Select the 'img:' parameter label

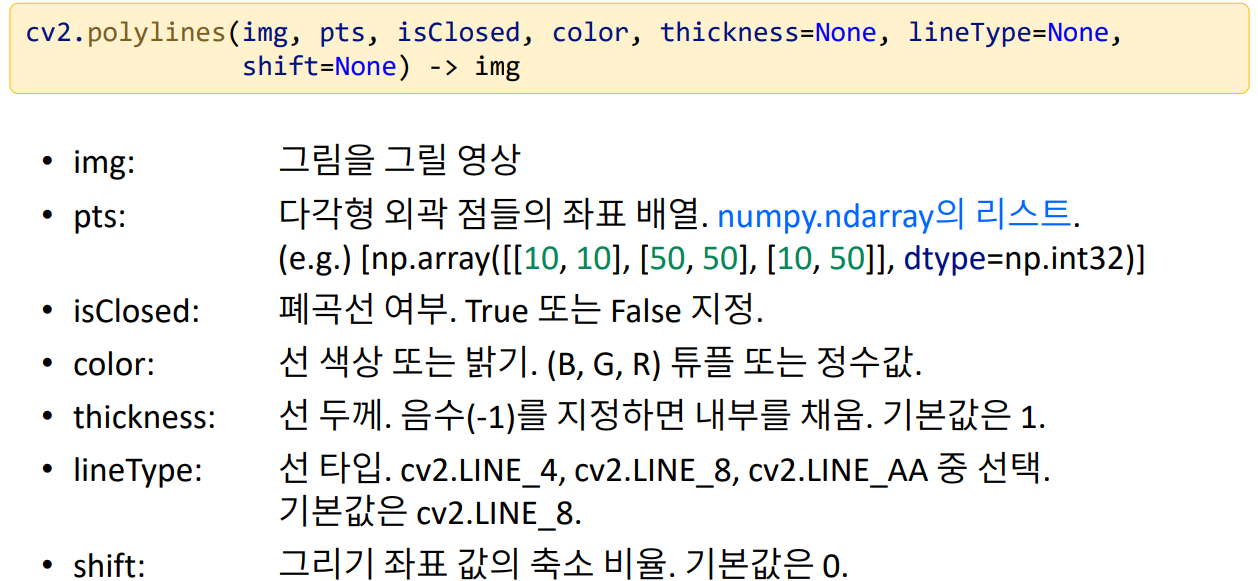tap(104, 162)
